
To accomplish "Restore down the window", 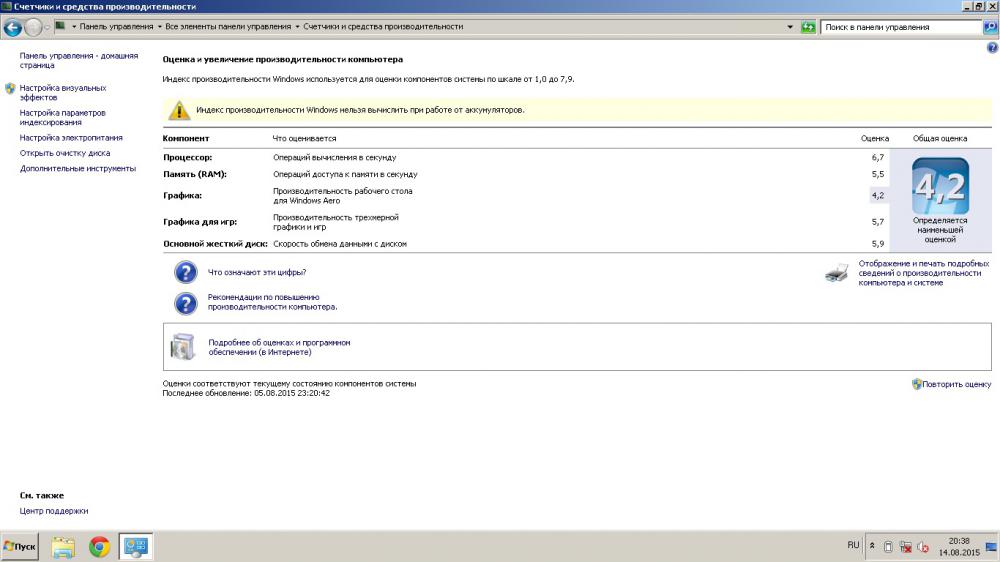I will (x=979, y=6).
